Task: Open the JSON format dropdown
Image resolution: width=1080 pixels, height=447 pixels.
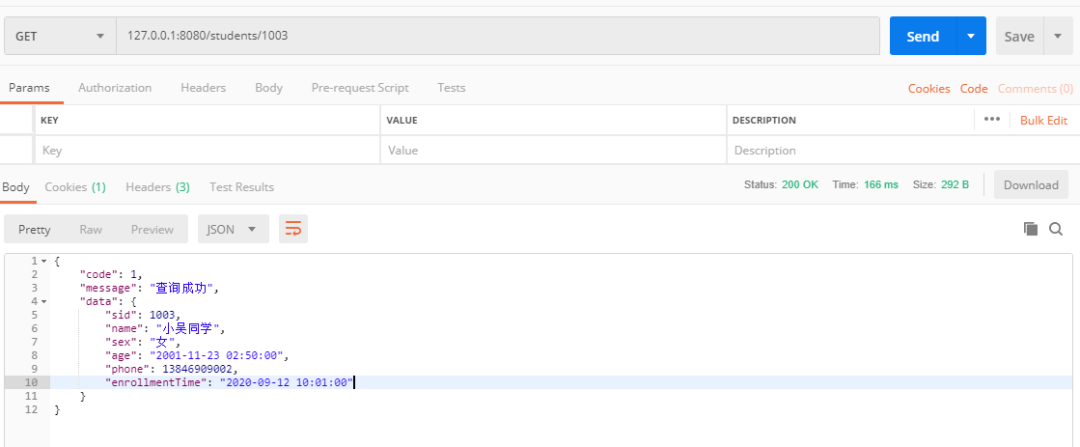Action: coord(233,229)
